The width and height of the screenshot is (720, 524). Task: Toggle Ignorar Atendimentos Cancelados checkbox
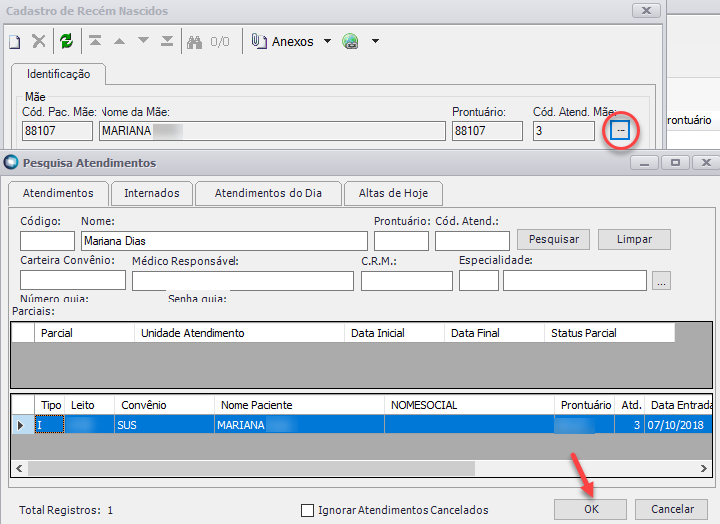pyautogui.click(x=307, y=510)
